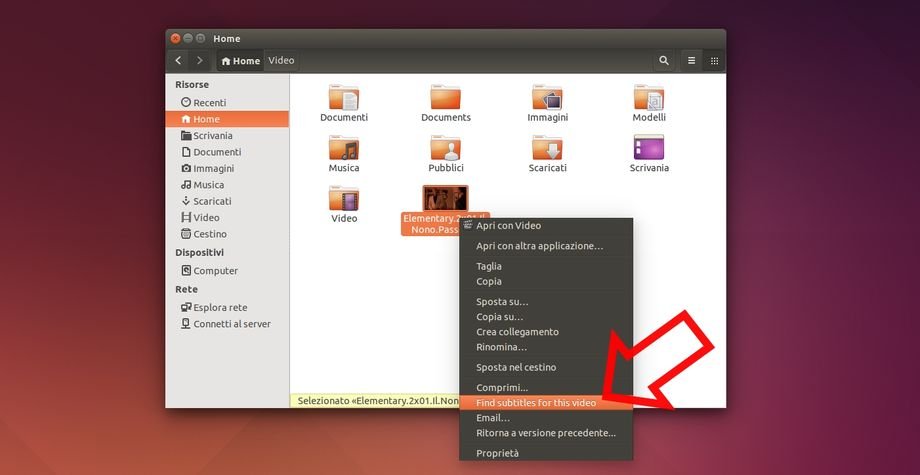This screenshot has height=475, width=920.
Task: Select Apri con altra applicazione menu entry
Action: pyautogui.click(x=539, y=246)
